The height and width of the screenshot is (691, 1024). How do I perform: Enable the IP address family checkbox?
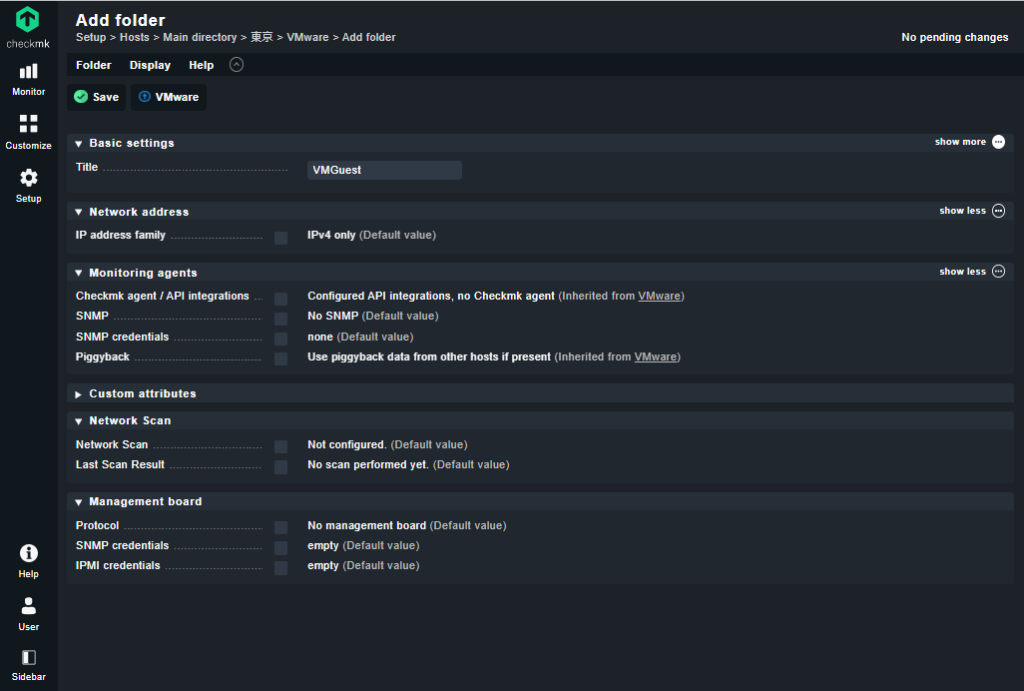pos(281,238)
